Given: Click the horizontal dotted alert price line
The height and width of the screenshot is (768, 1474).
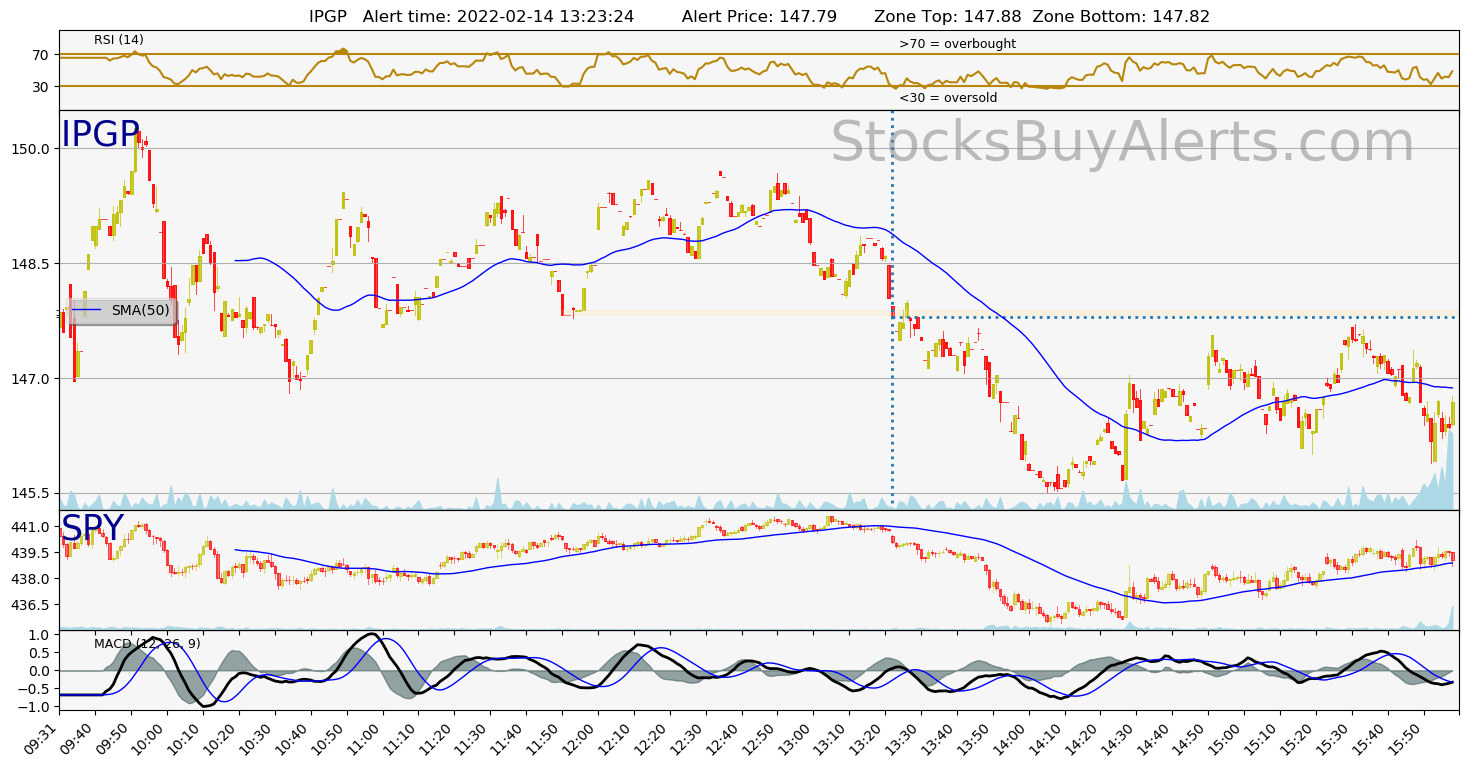Looking at the screenshot, I should [x=1175, y=318].
